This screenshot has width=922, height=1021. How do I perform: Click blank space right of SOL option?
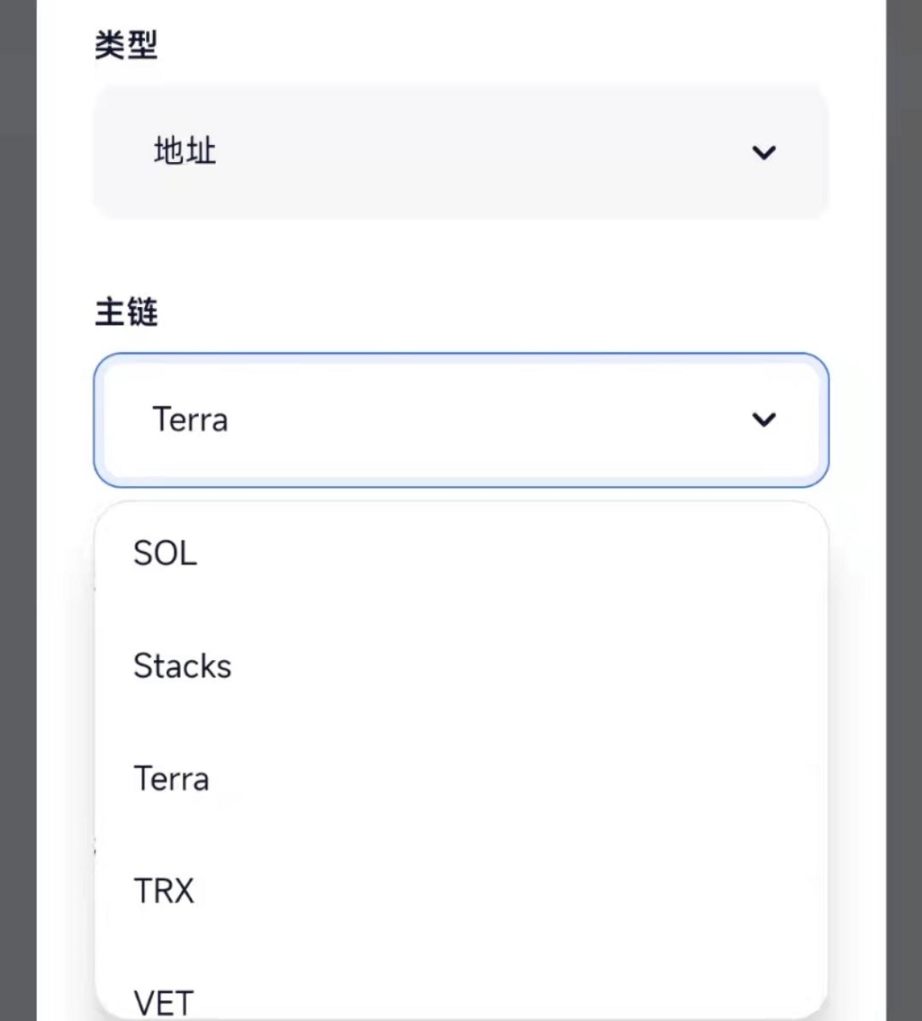point(500,553)
